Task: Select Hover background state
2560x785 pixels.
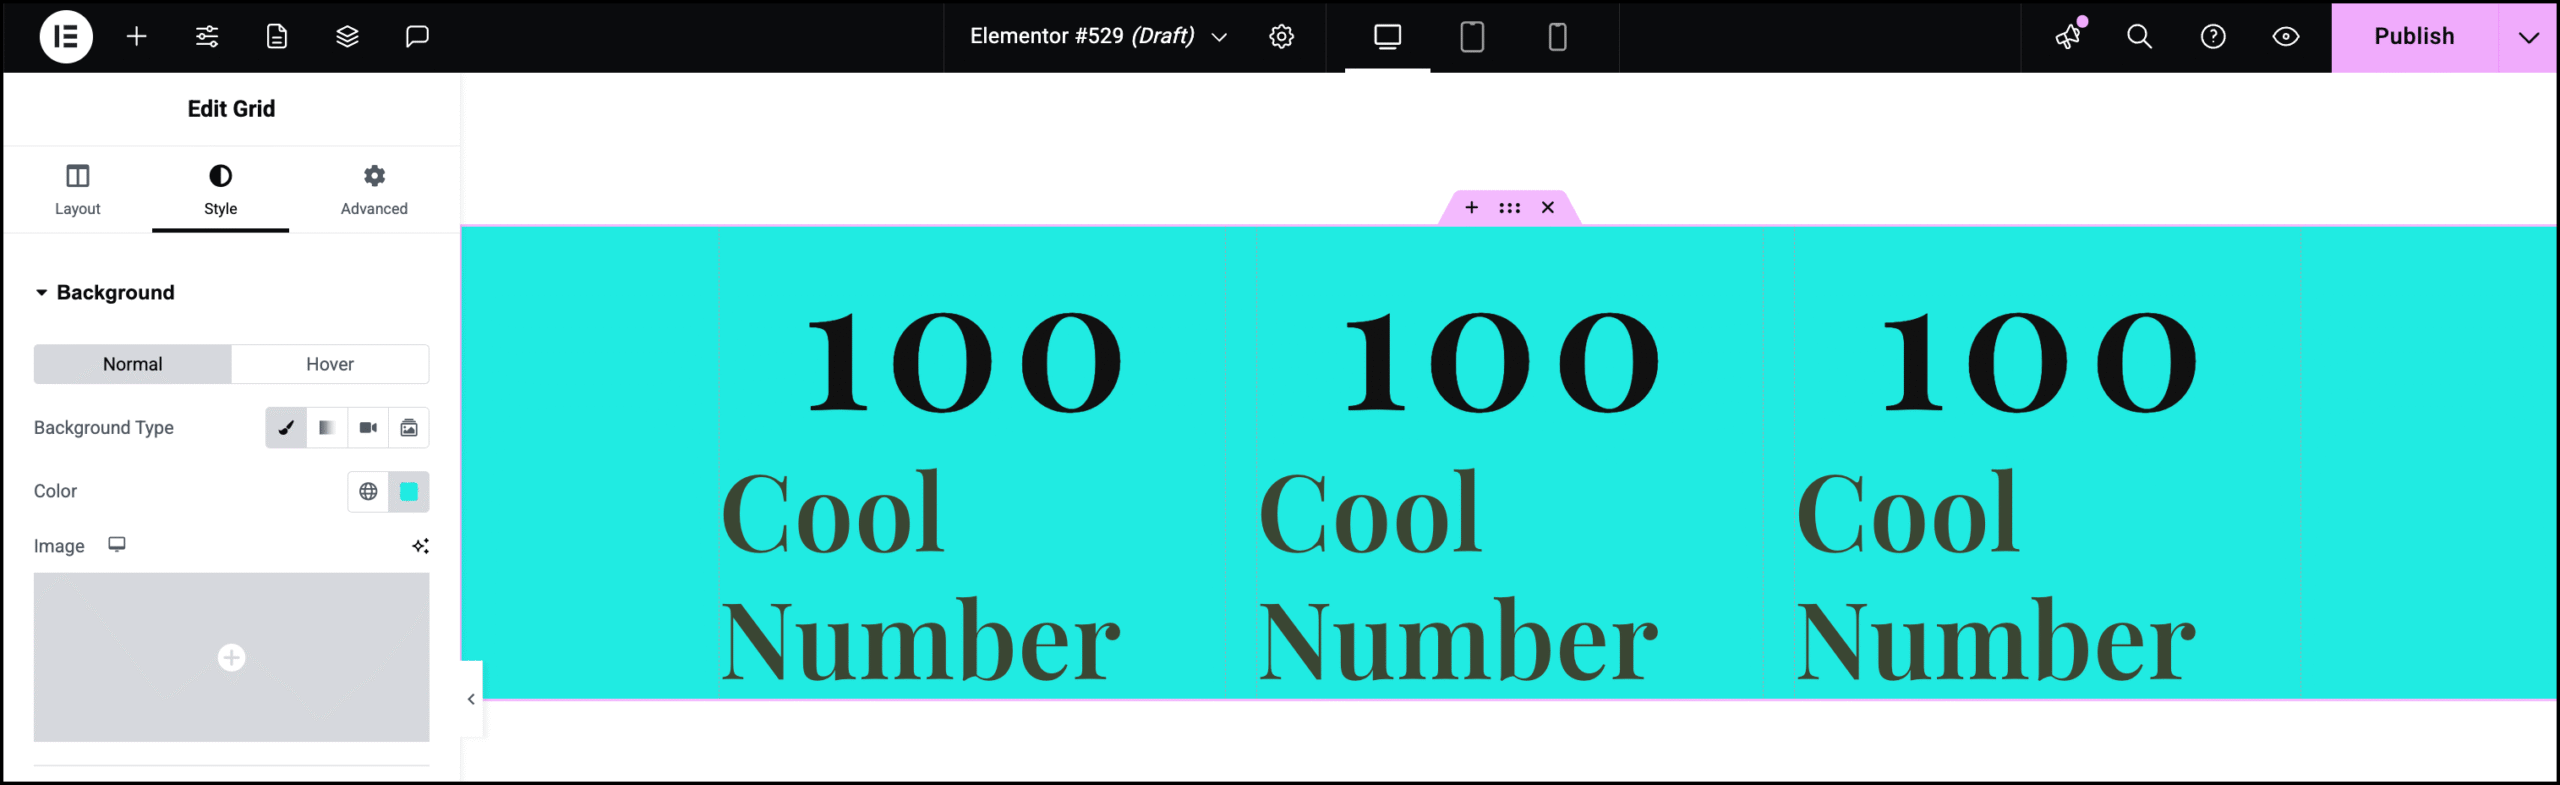Action: [330, 364]
